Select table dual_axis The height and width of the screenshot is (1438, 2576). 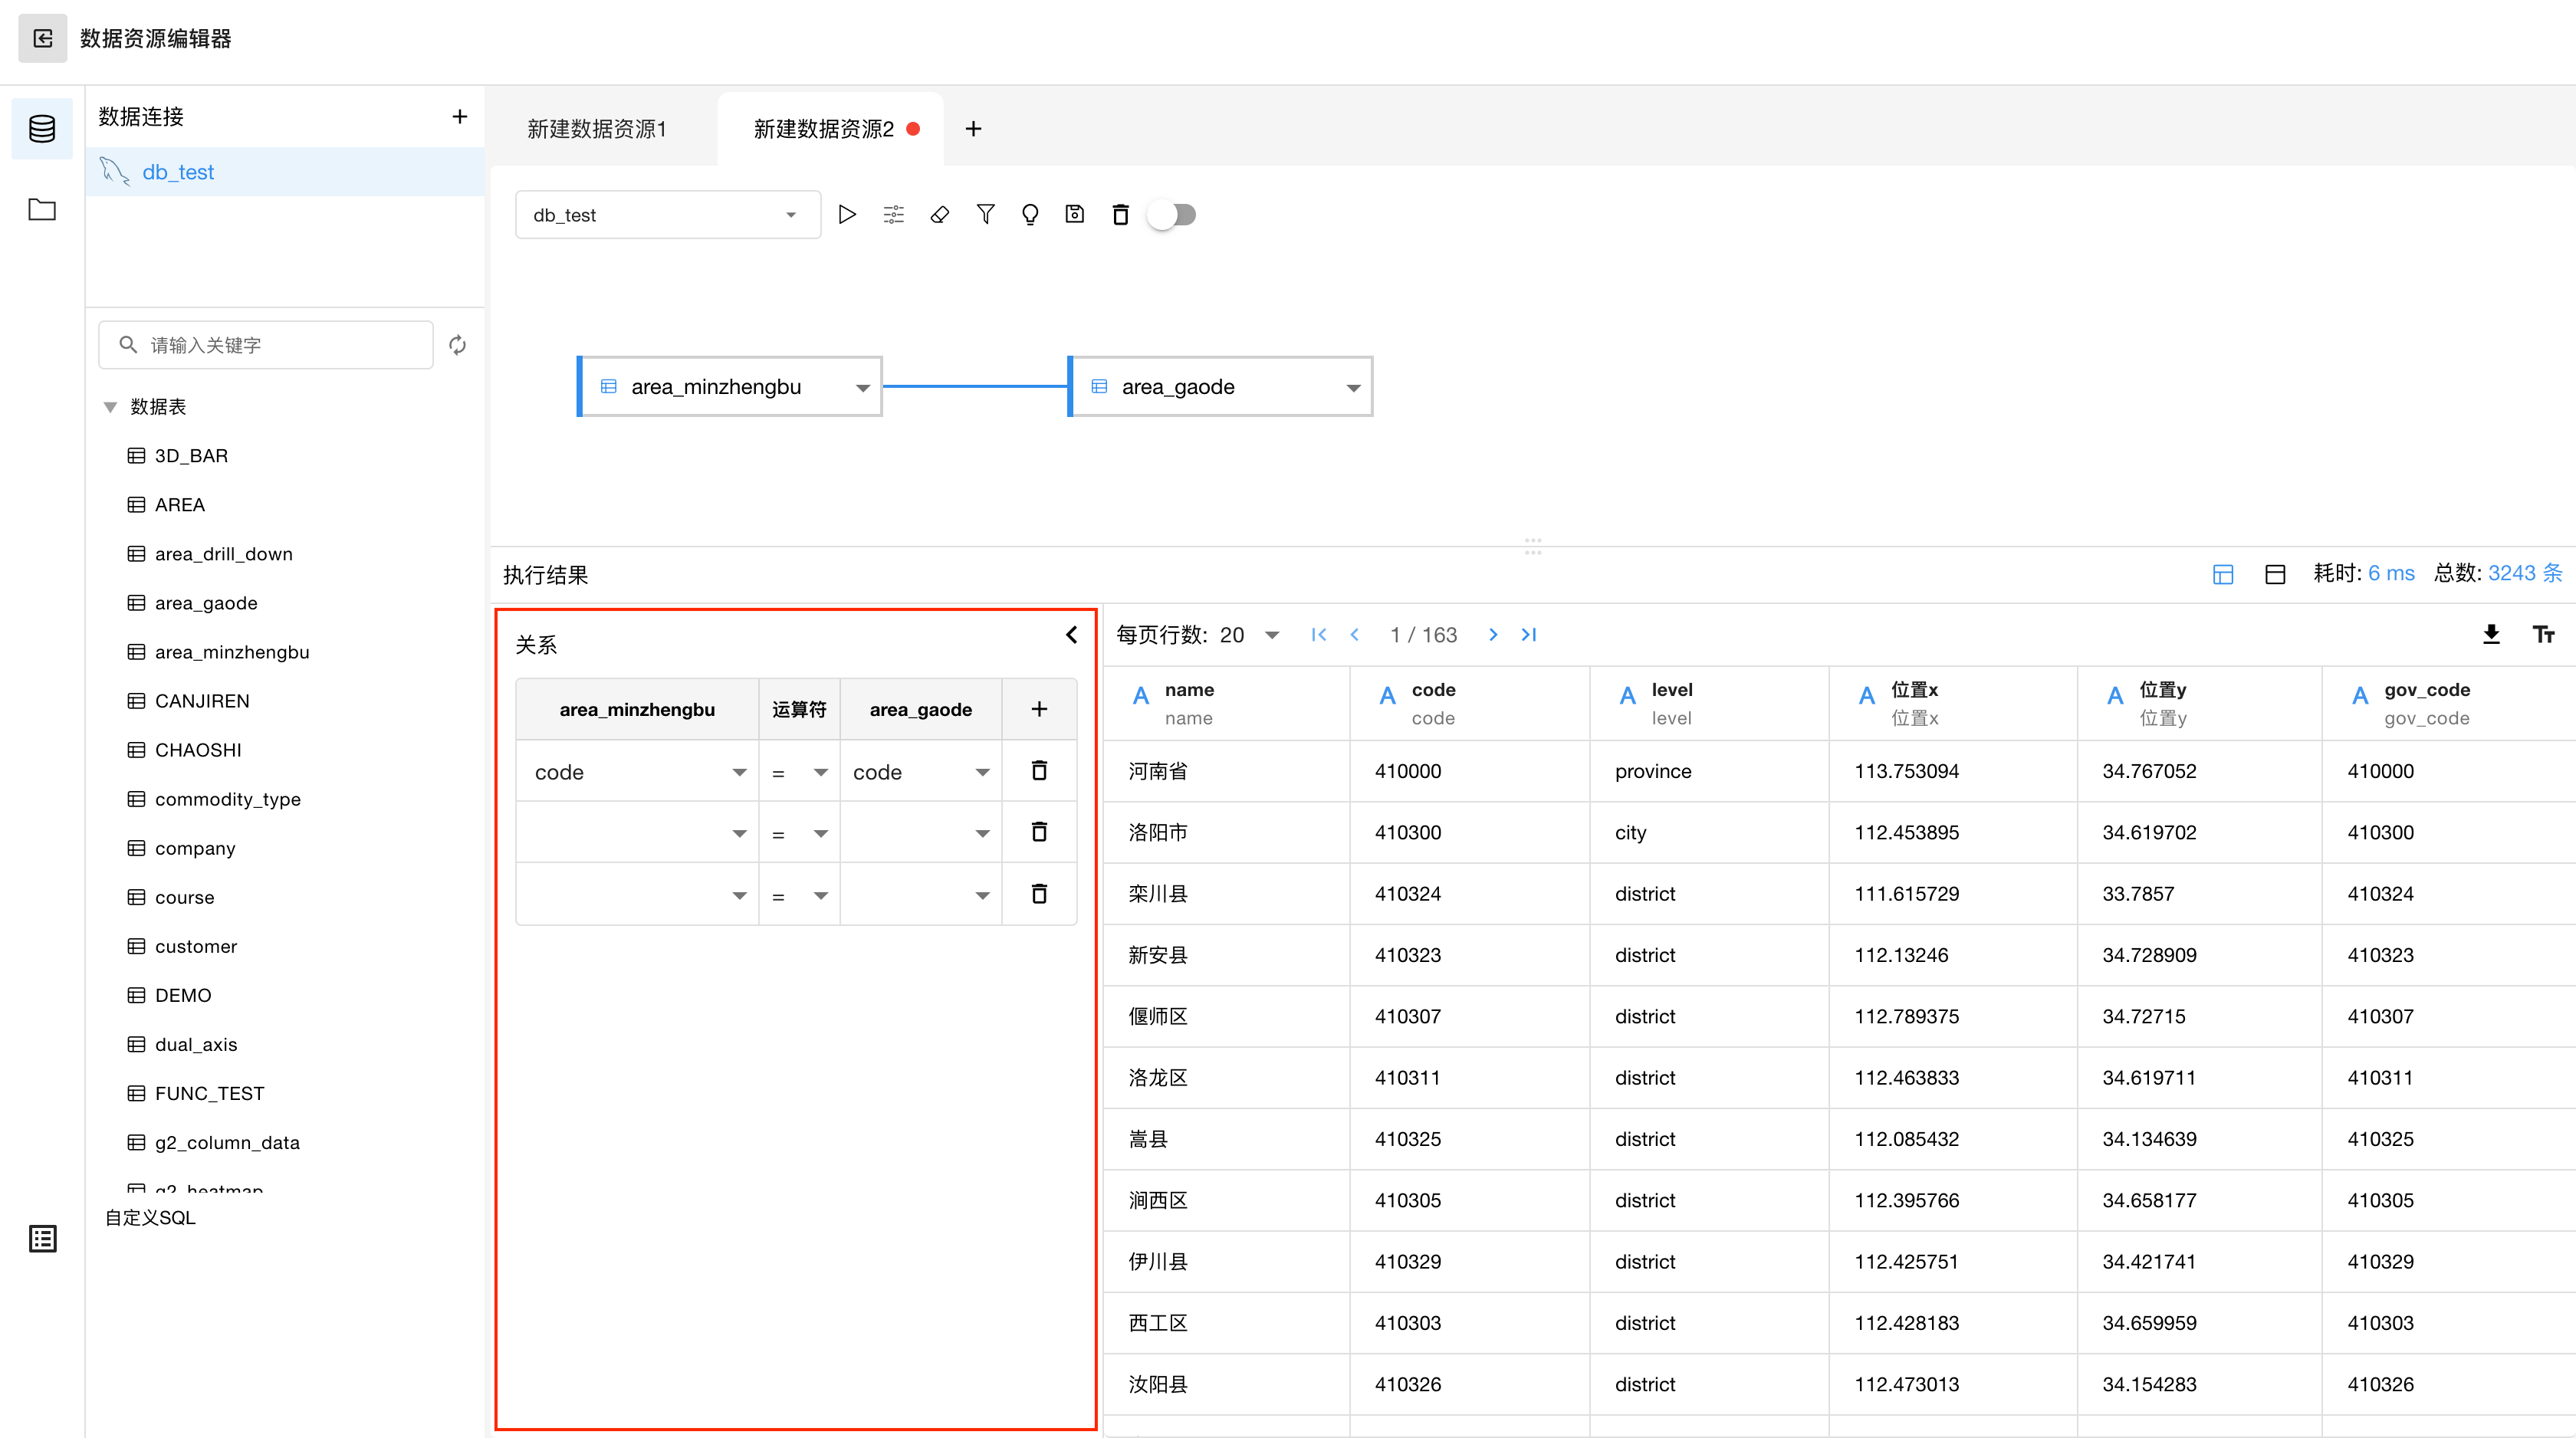[196, 1044]
